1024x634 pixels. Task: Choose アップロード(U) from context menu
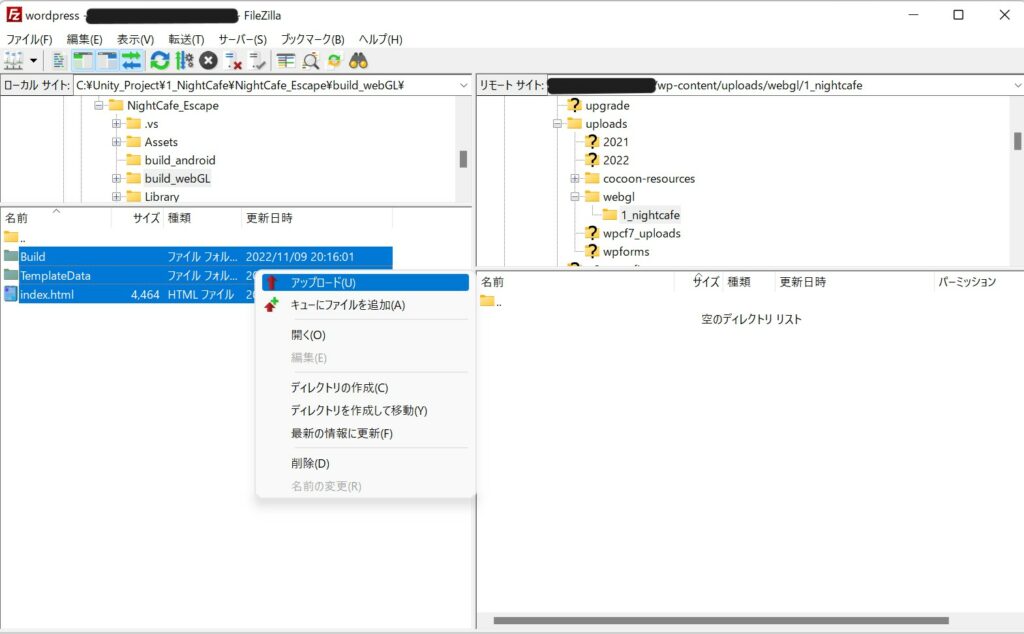(x=365, y=282)
